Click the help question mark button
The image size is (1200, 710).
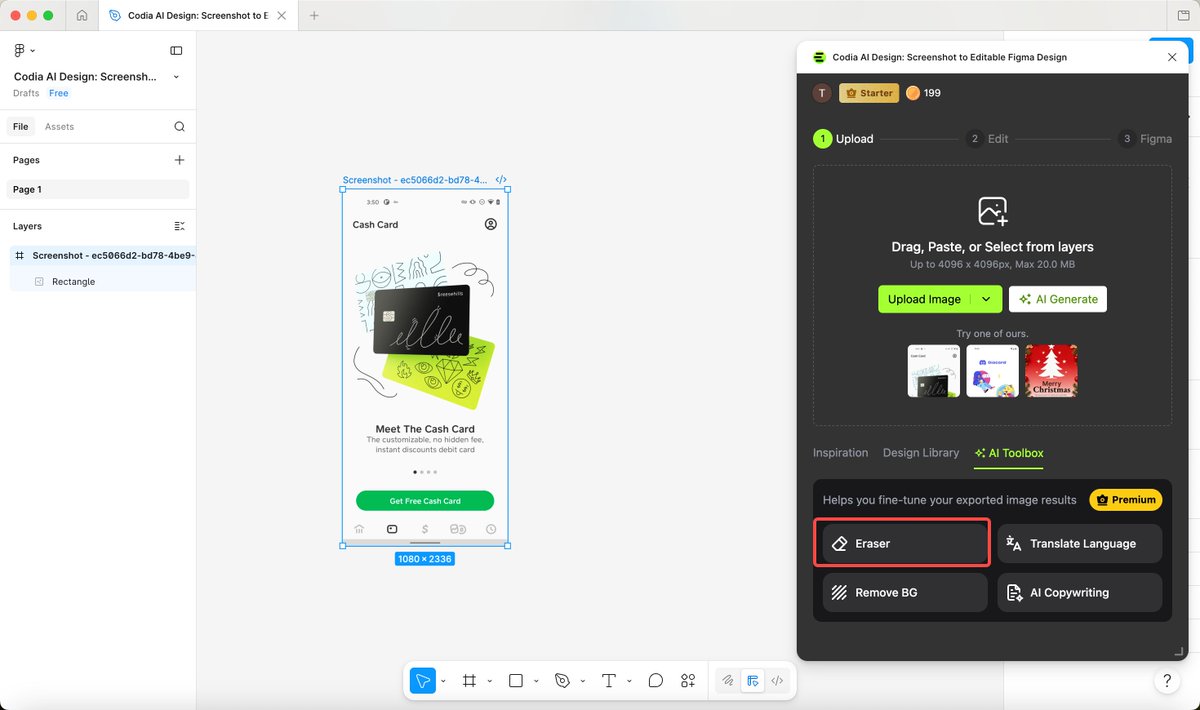coord(1166,681)
